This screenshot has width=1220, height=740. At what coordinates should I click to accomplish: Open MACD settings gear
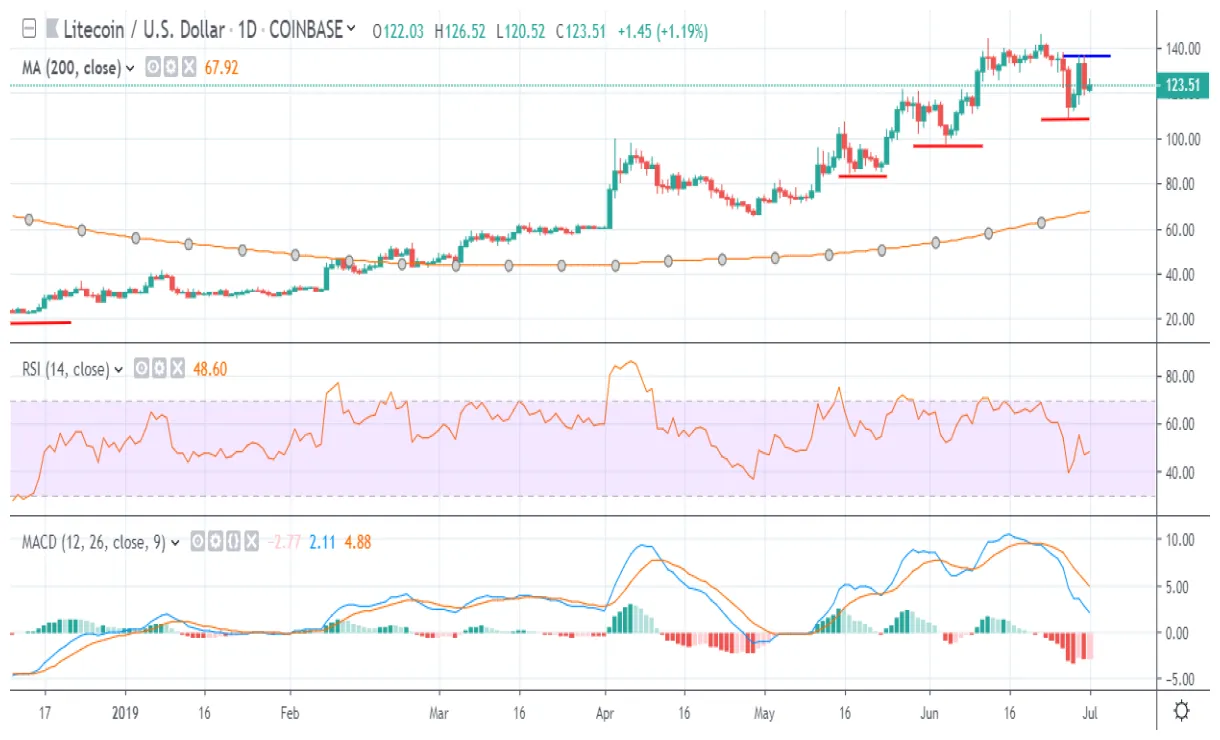click(x=216, y=543)
